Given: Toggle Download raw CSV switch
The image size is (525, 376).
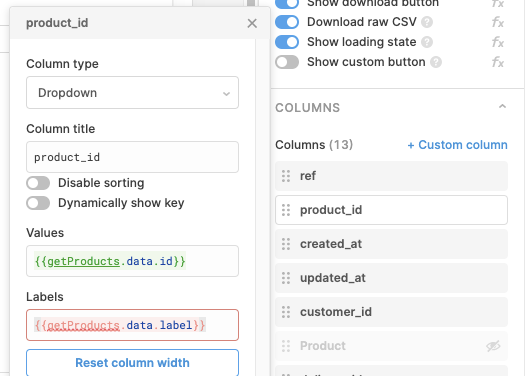Looking at the screenshot, I should (287, 22).
